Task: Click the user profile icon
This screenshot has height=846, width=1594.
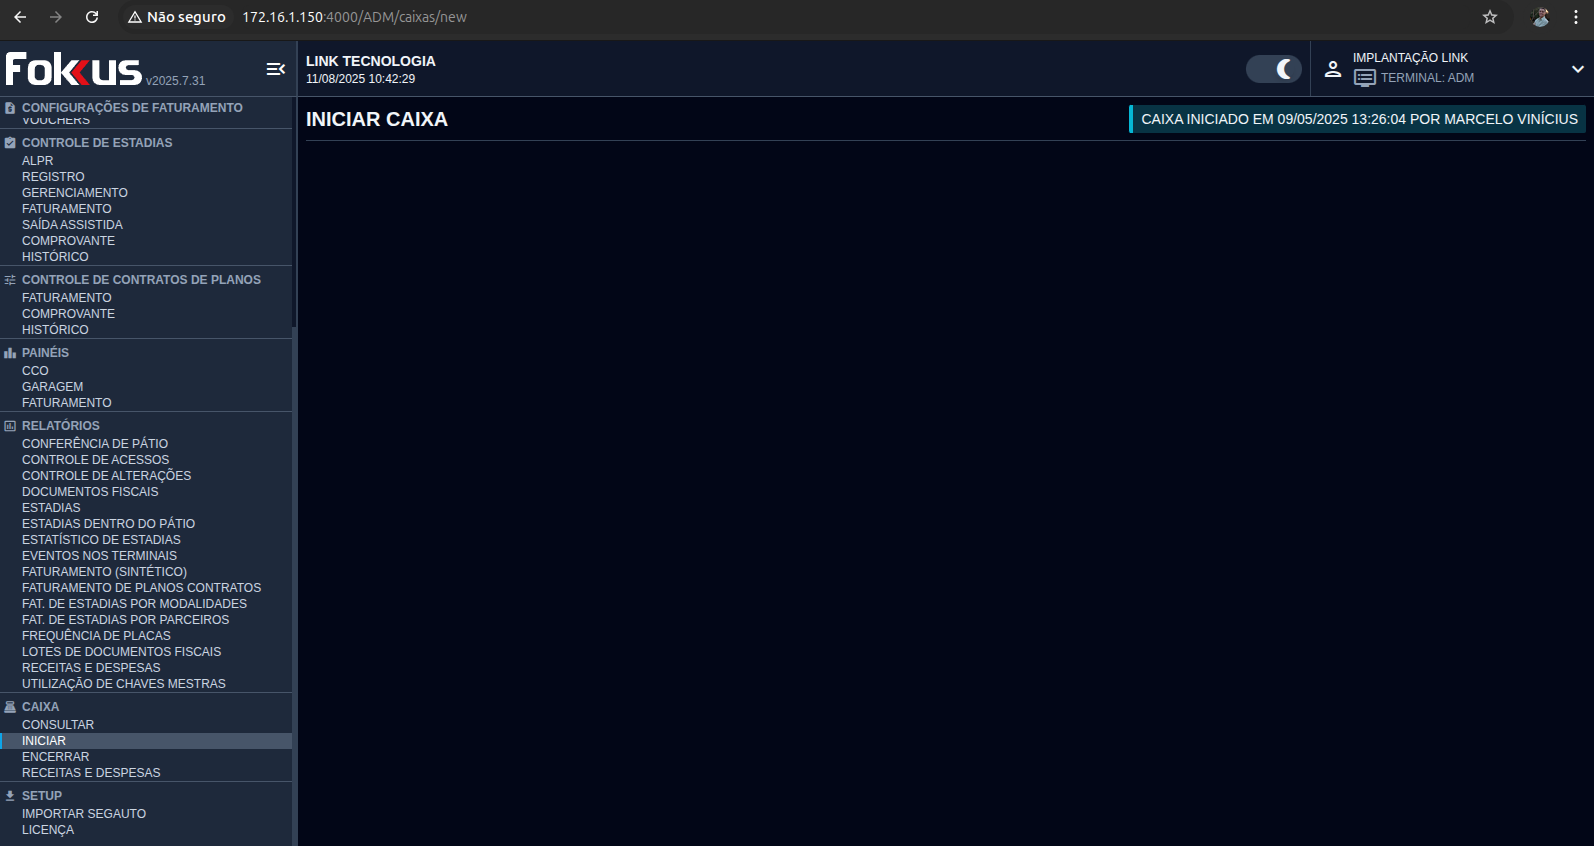Action: (x=1332, y=69)
